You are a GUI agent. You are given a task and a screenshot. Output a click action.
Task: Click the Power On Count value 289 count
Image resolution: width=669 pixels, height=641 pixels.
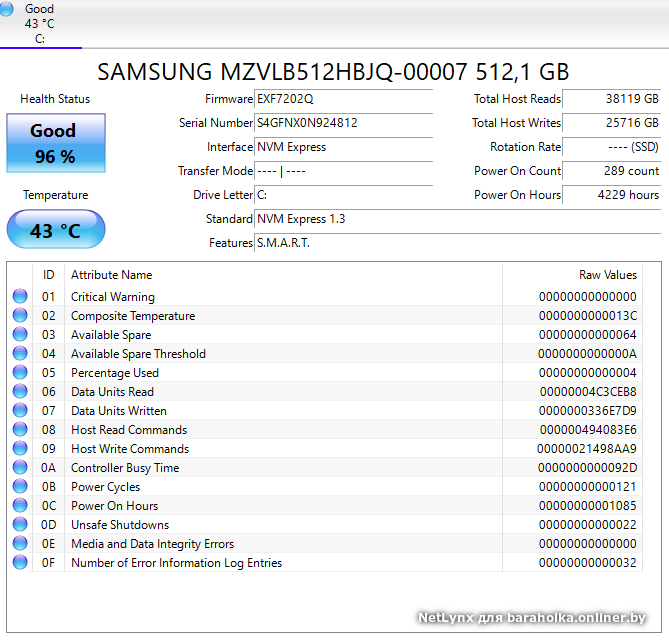611,171
